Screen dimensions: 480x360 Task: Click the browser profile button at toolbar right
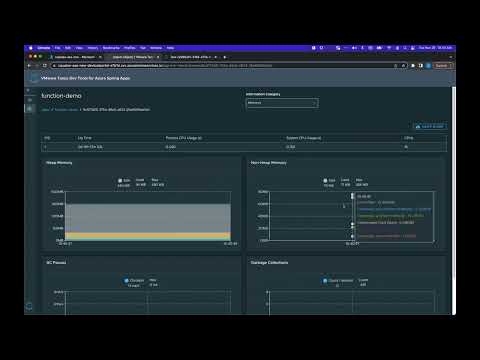(428, 66)
